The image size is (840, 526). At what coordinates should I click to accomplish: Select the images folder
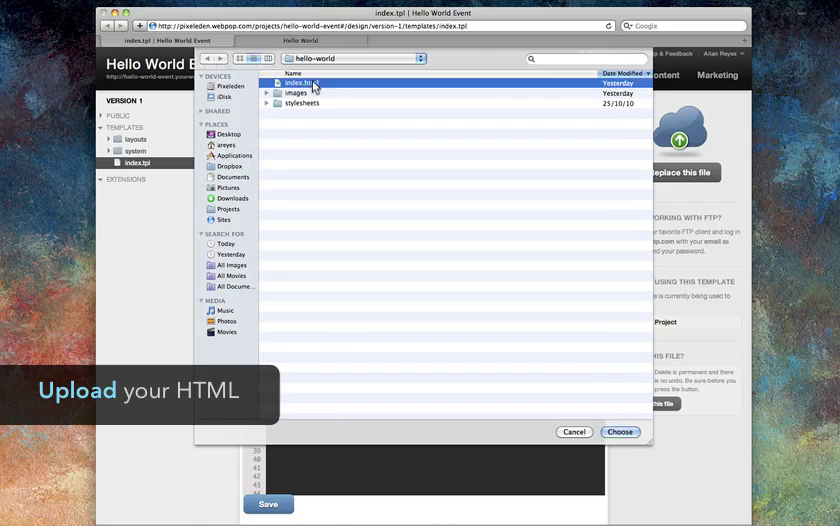296,93
